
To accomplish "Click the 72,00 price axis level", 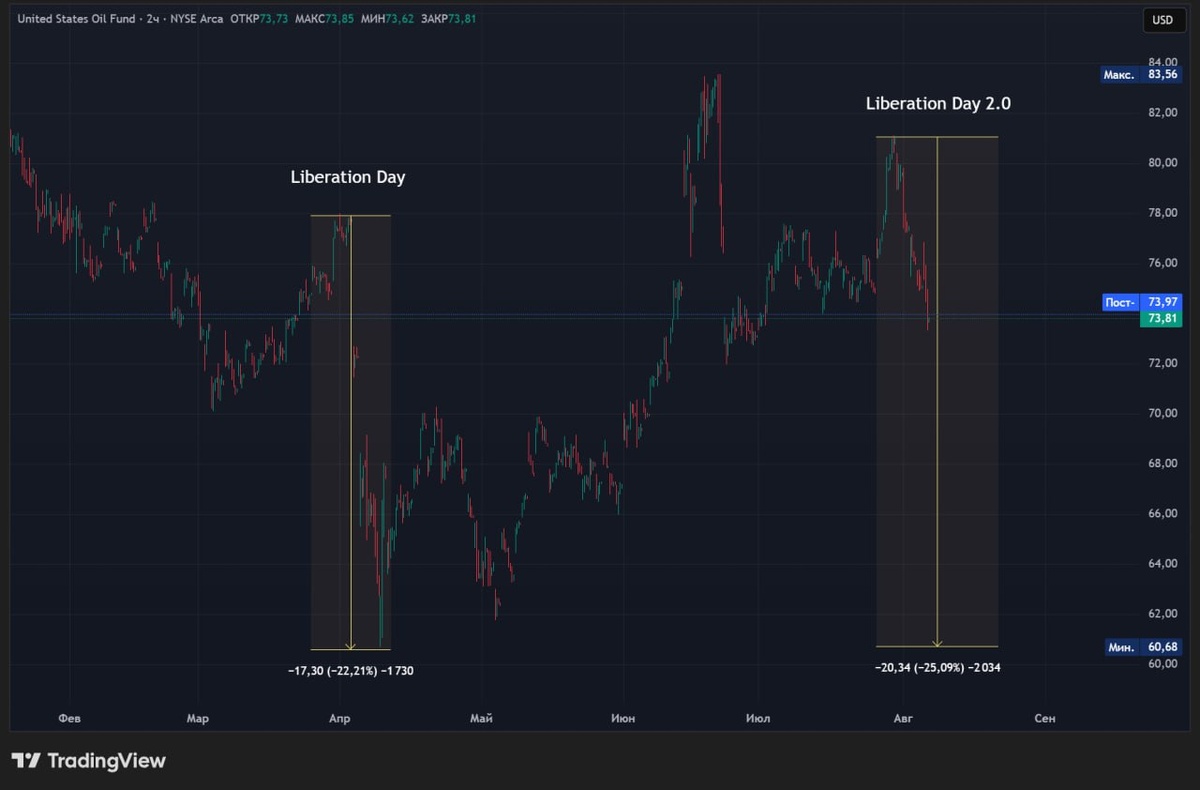I will click(1161, 363).
